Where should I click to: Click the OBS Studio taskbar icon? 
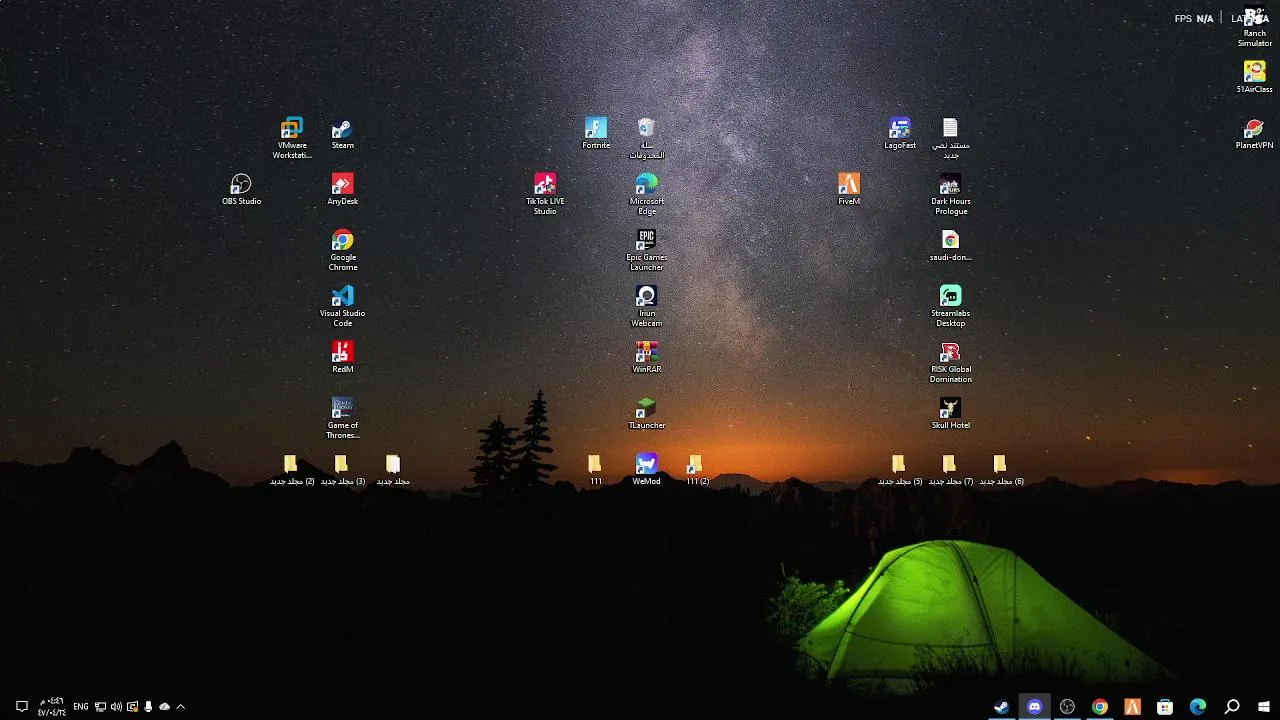tap(1067, 707)
